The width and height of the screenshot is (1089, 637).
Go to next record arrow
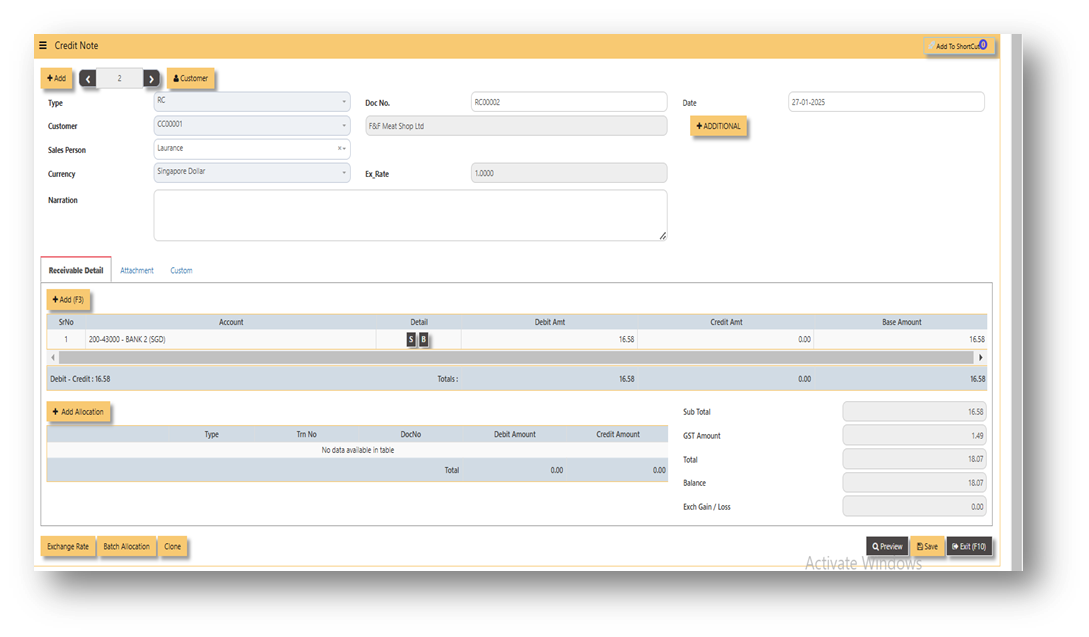click(x=151, y=78)
